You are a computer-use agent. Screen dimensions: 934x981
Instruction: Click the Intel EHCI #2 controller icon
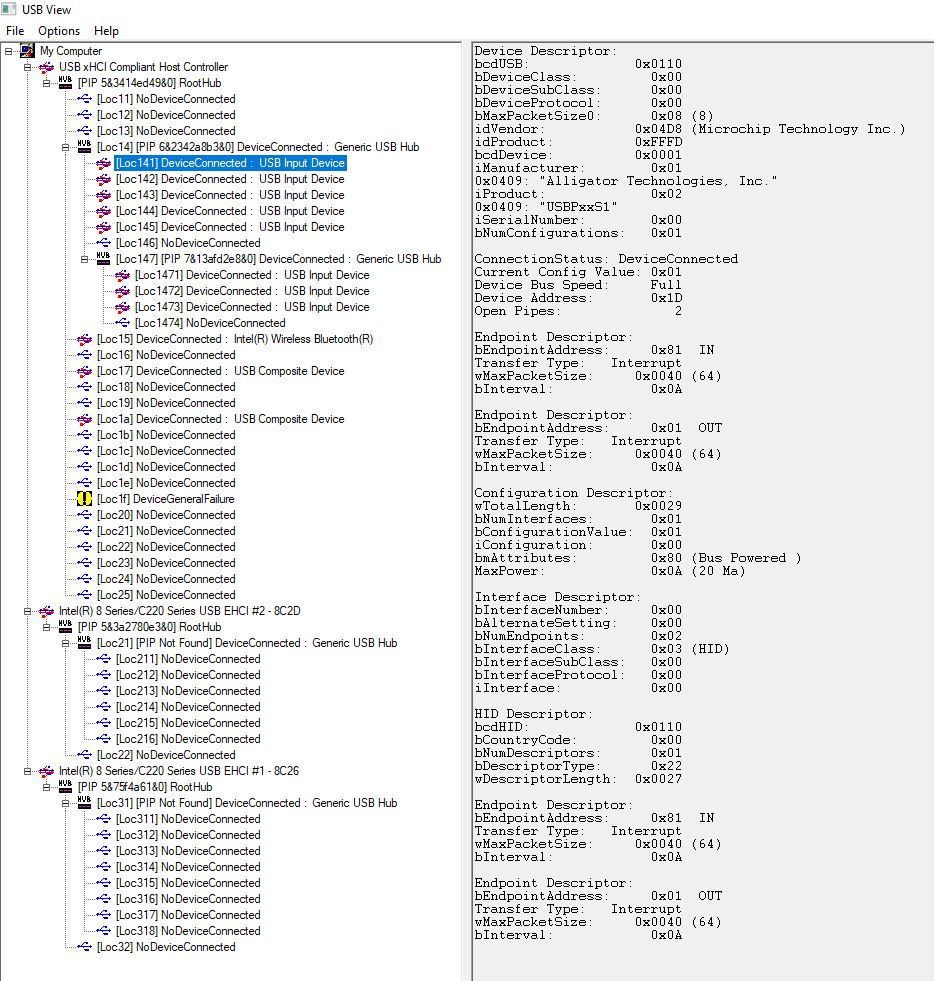[46, 611]
